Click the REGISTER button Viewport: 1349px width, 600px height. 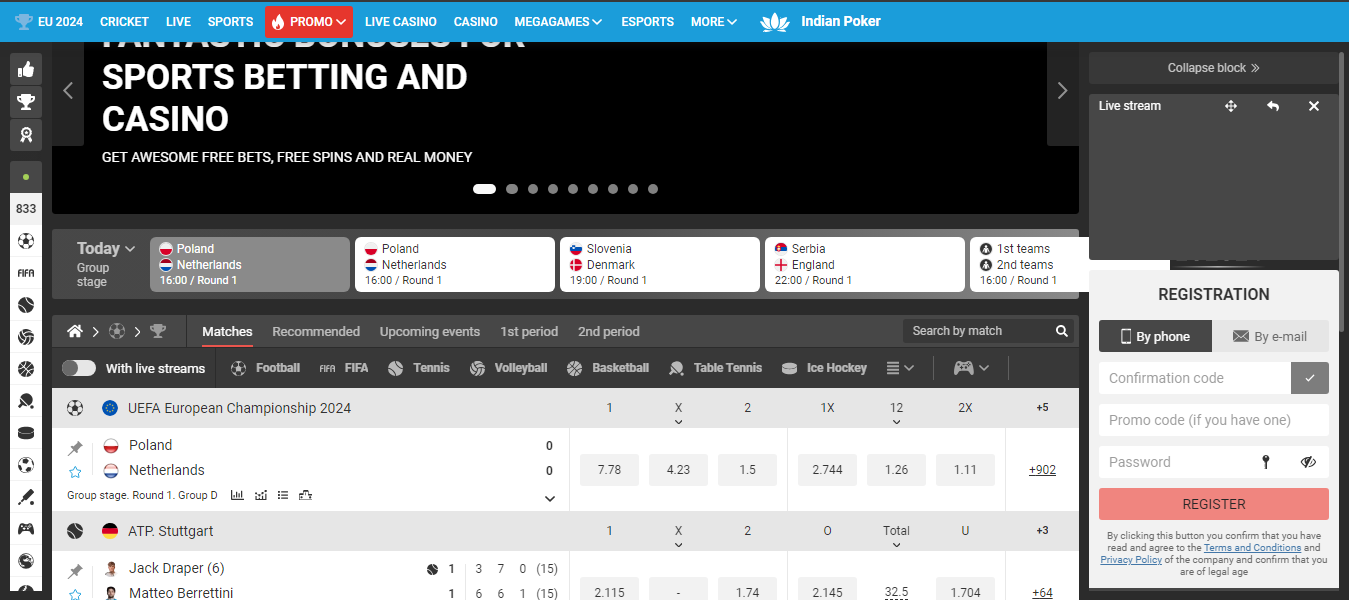(x=1213, y=504)
